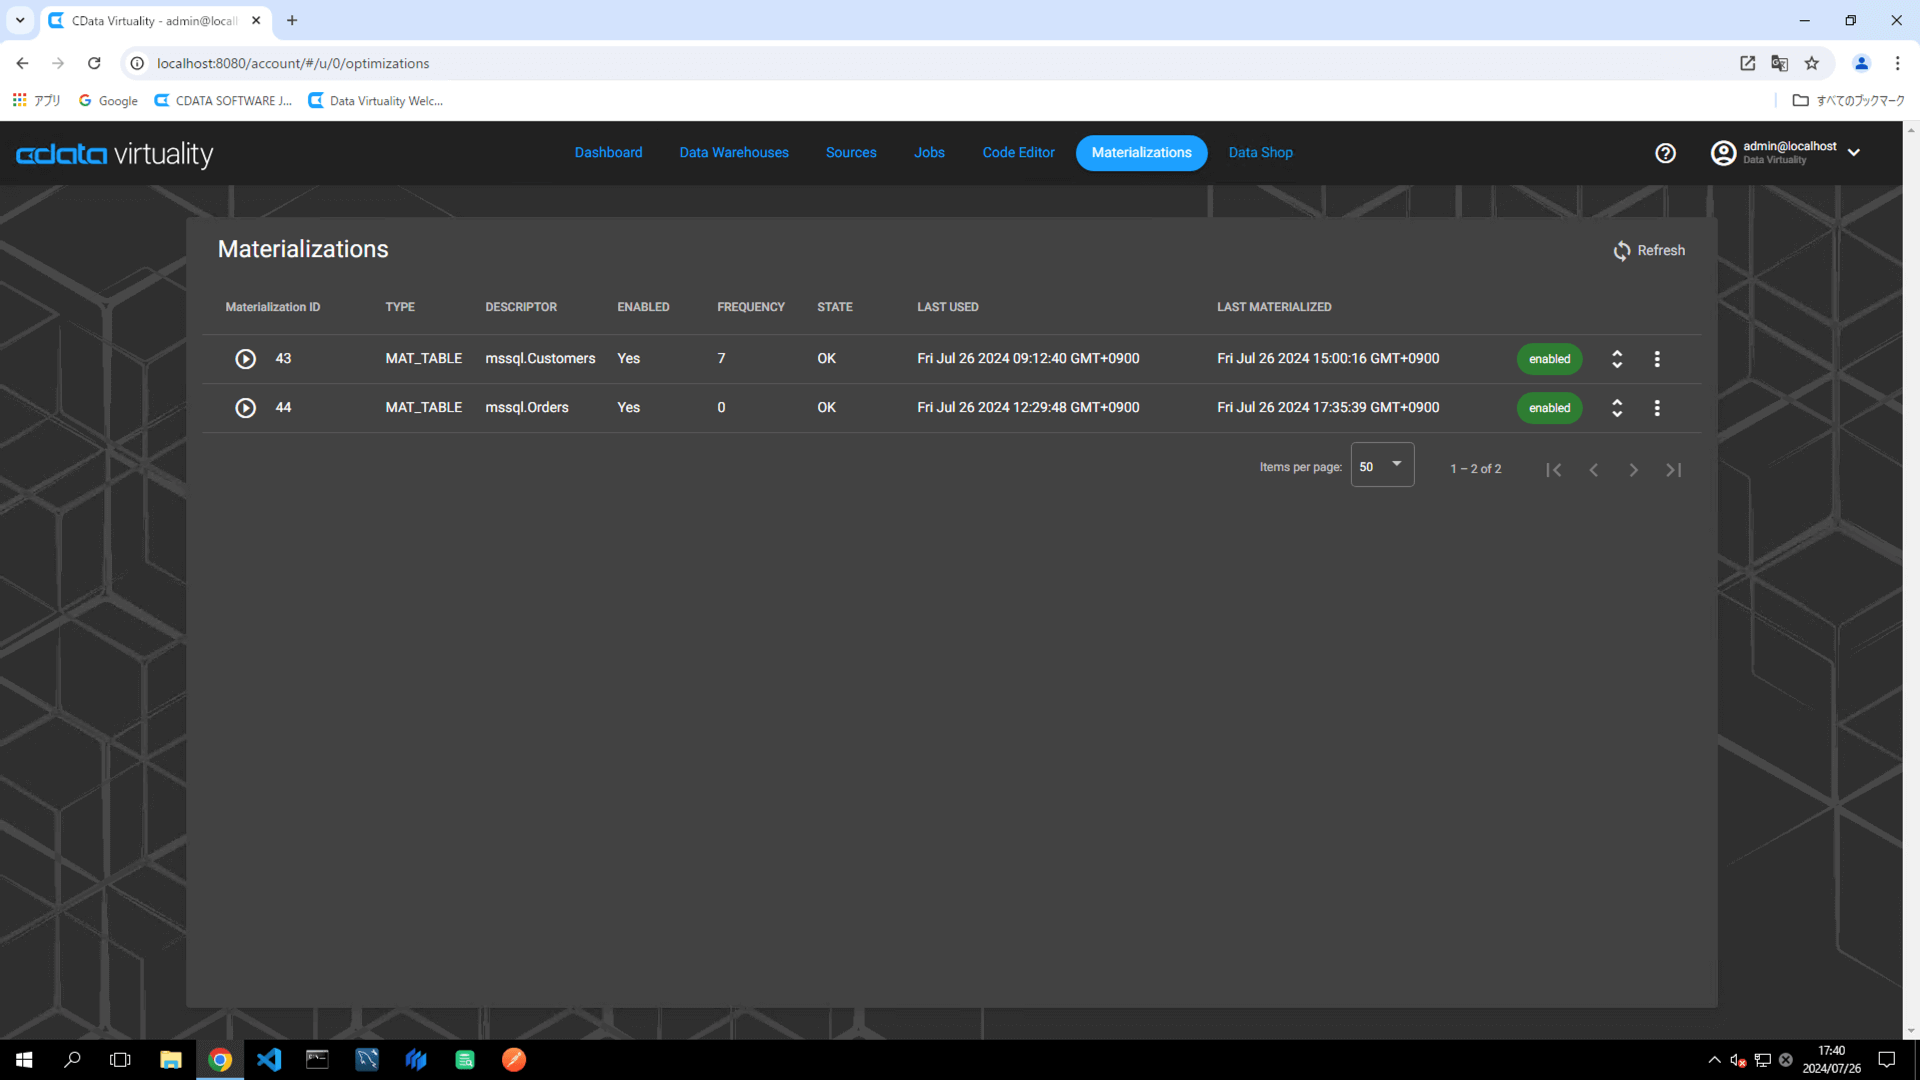Viewport: 1920px width, 1080px height.
Task: Navigate to Jobs page
Action: tap(929, 153)
